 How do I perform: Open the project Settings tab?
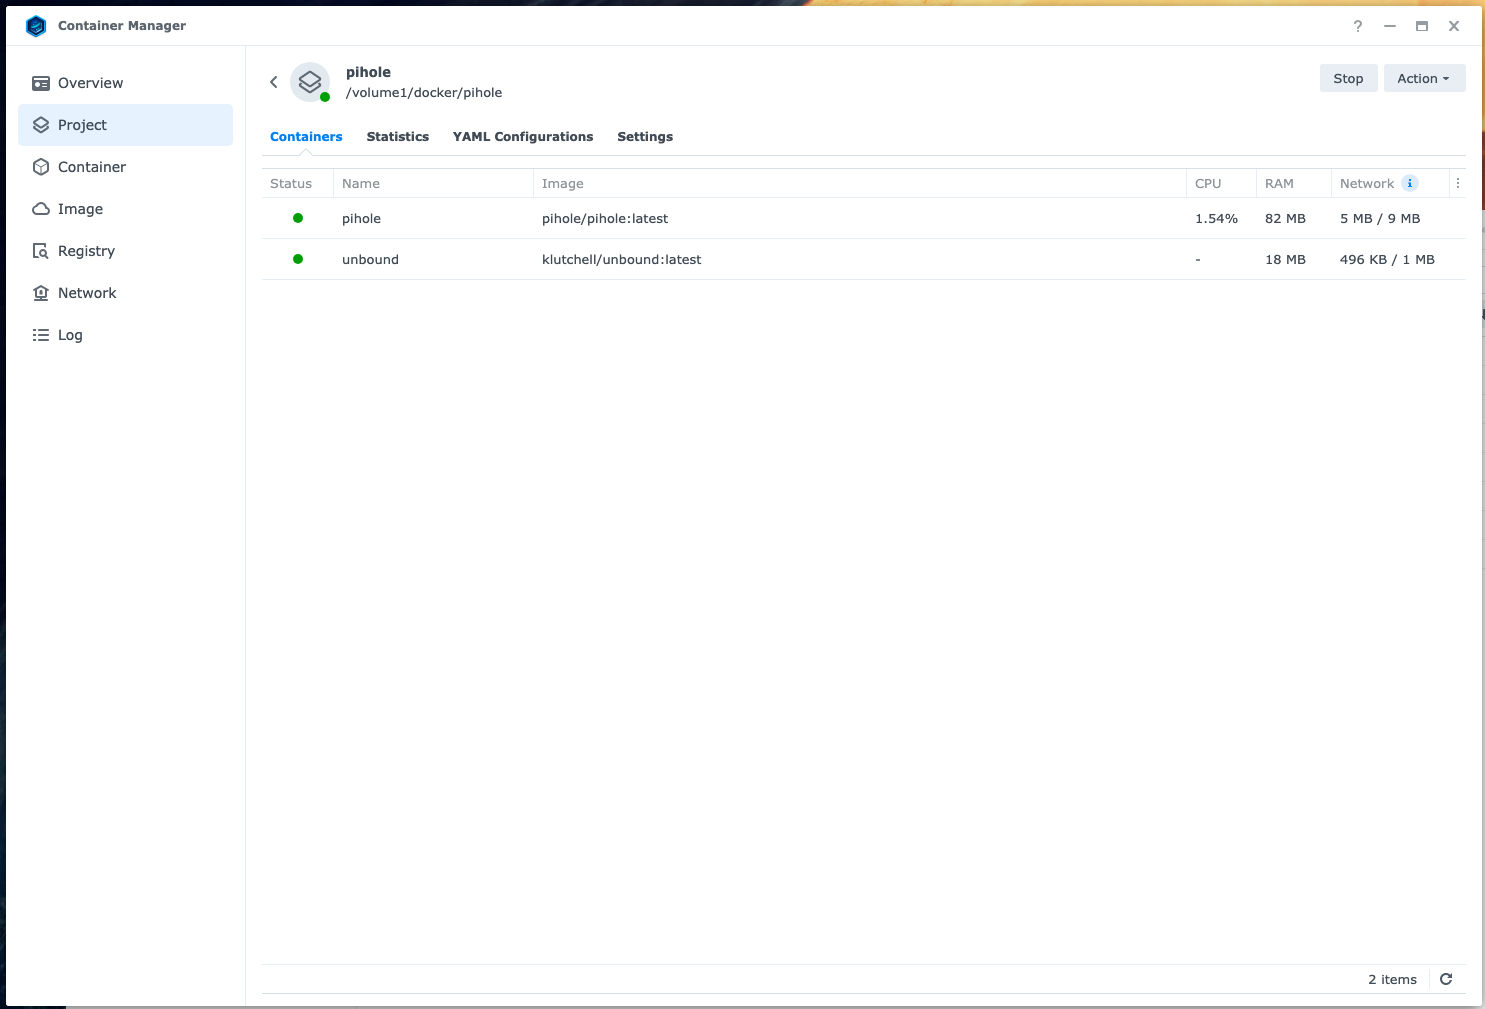tap(645, 137)
